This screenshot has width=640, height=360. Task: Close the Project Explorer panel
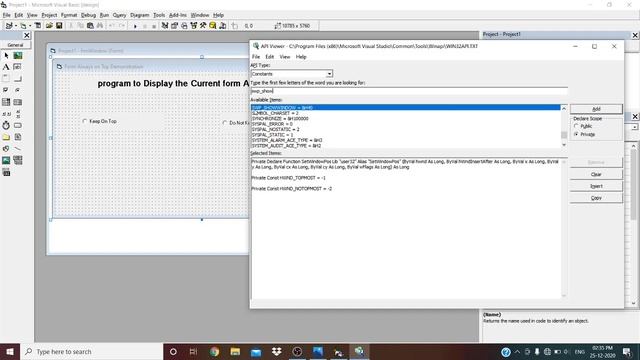[635, 35]
